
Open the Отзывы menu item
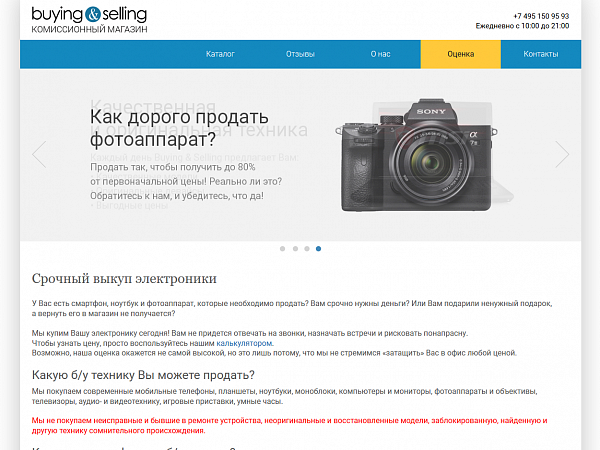(300, 54)
